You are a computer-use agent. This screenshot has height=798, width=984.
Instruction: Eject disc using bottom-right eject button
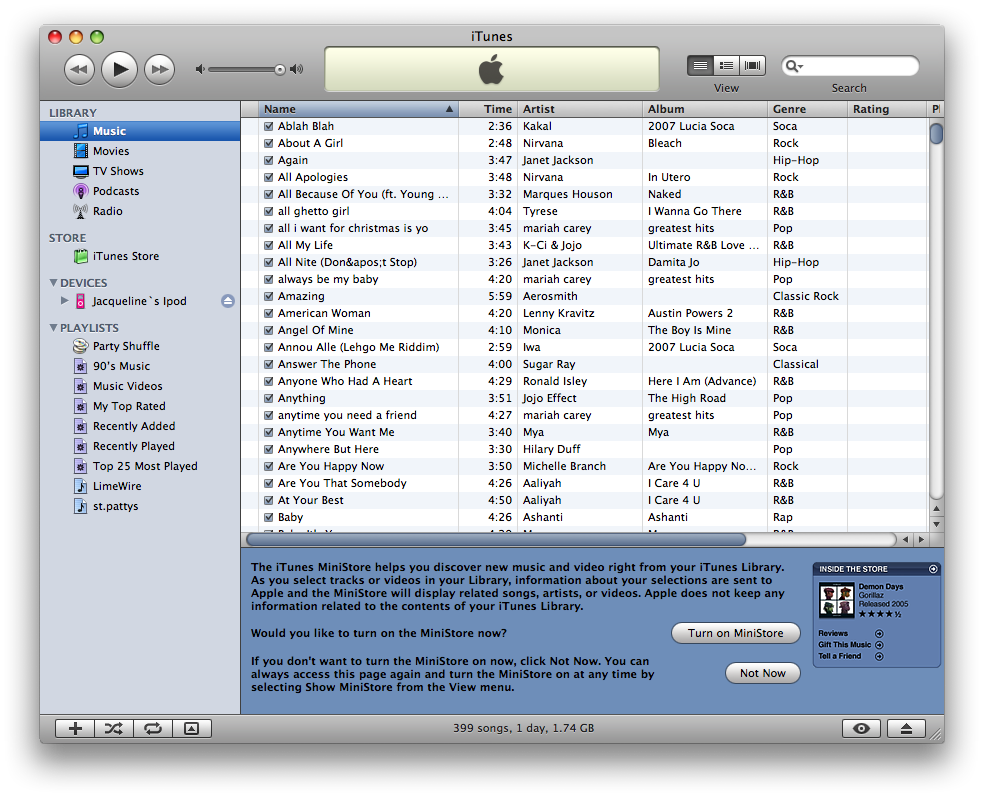tap(906, 728)
